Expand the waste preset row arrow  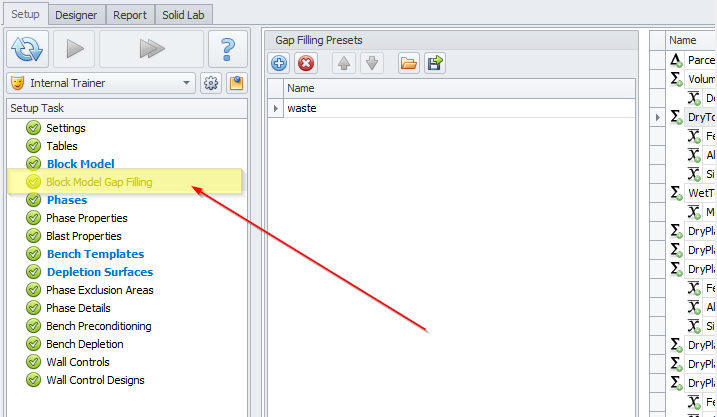(276, 108)
